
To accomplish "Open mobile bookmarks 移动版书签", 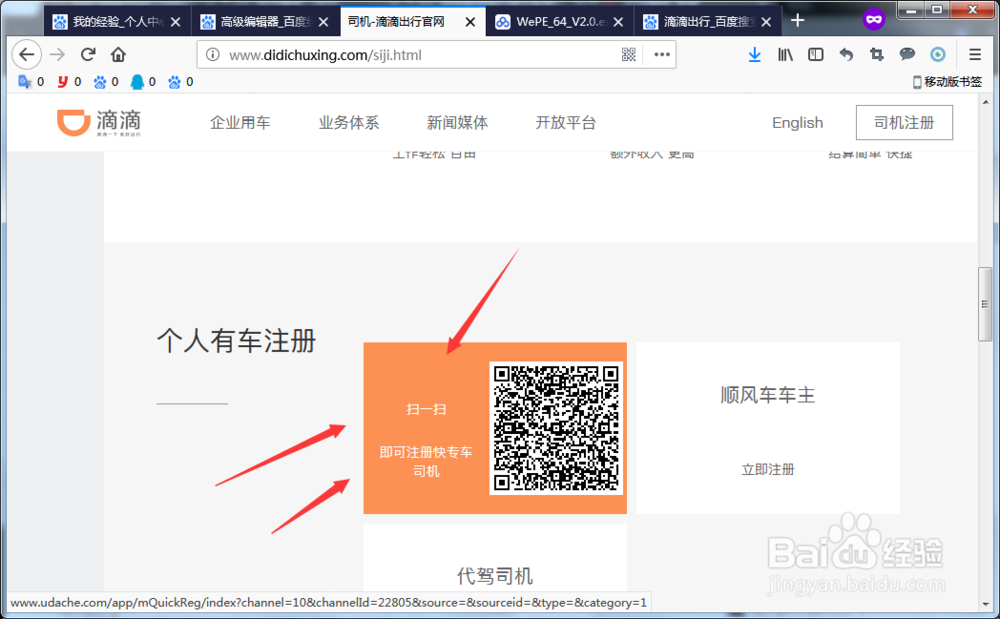I will pos(947,82).
